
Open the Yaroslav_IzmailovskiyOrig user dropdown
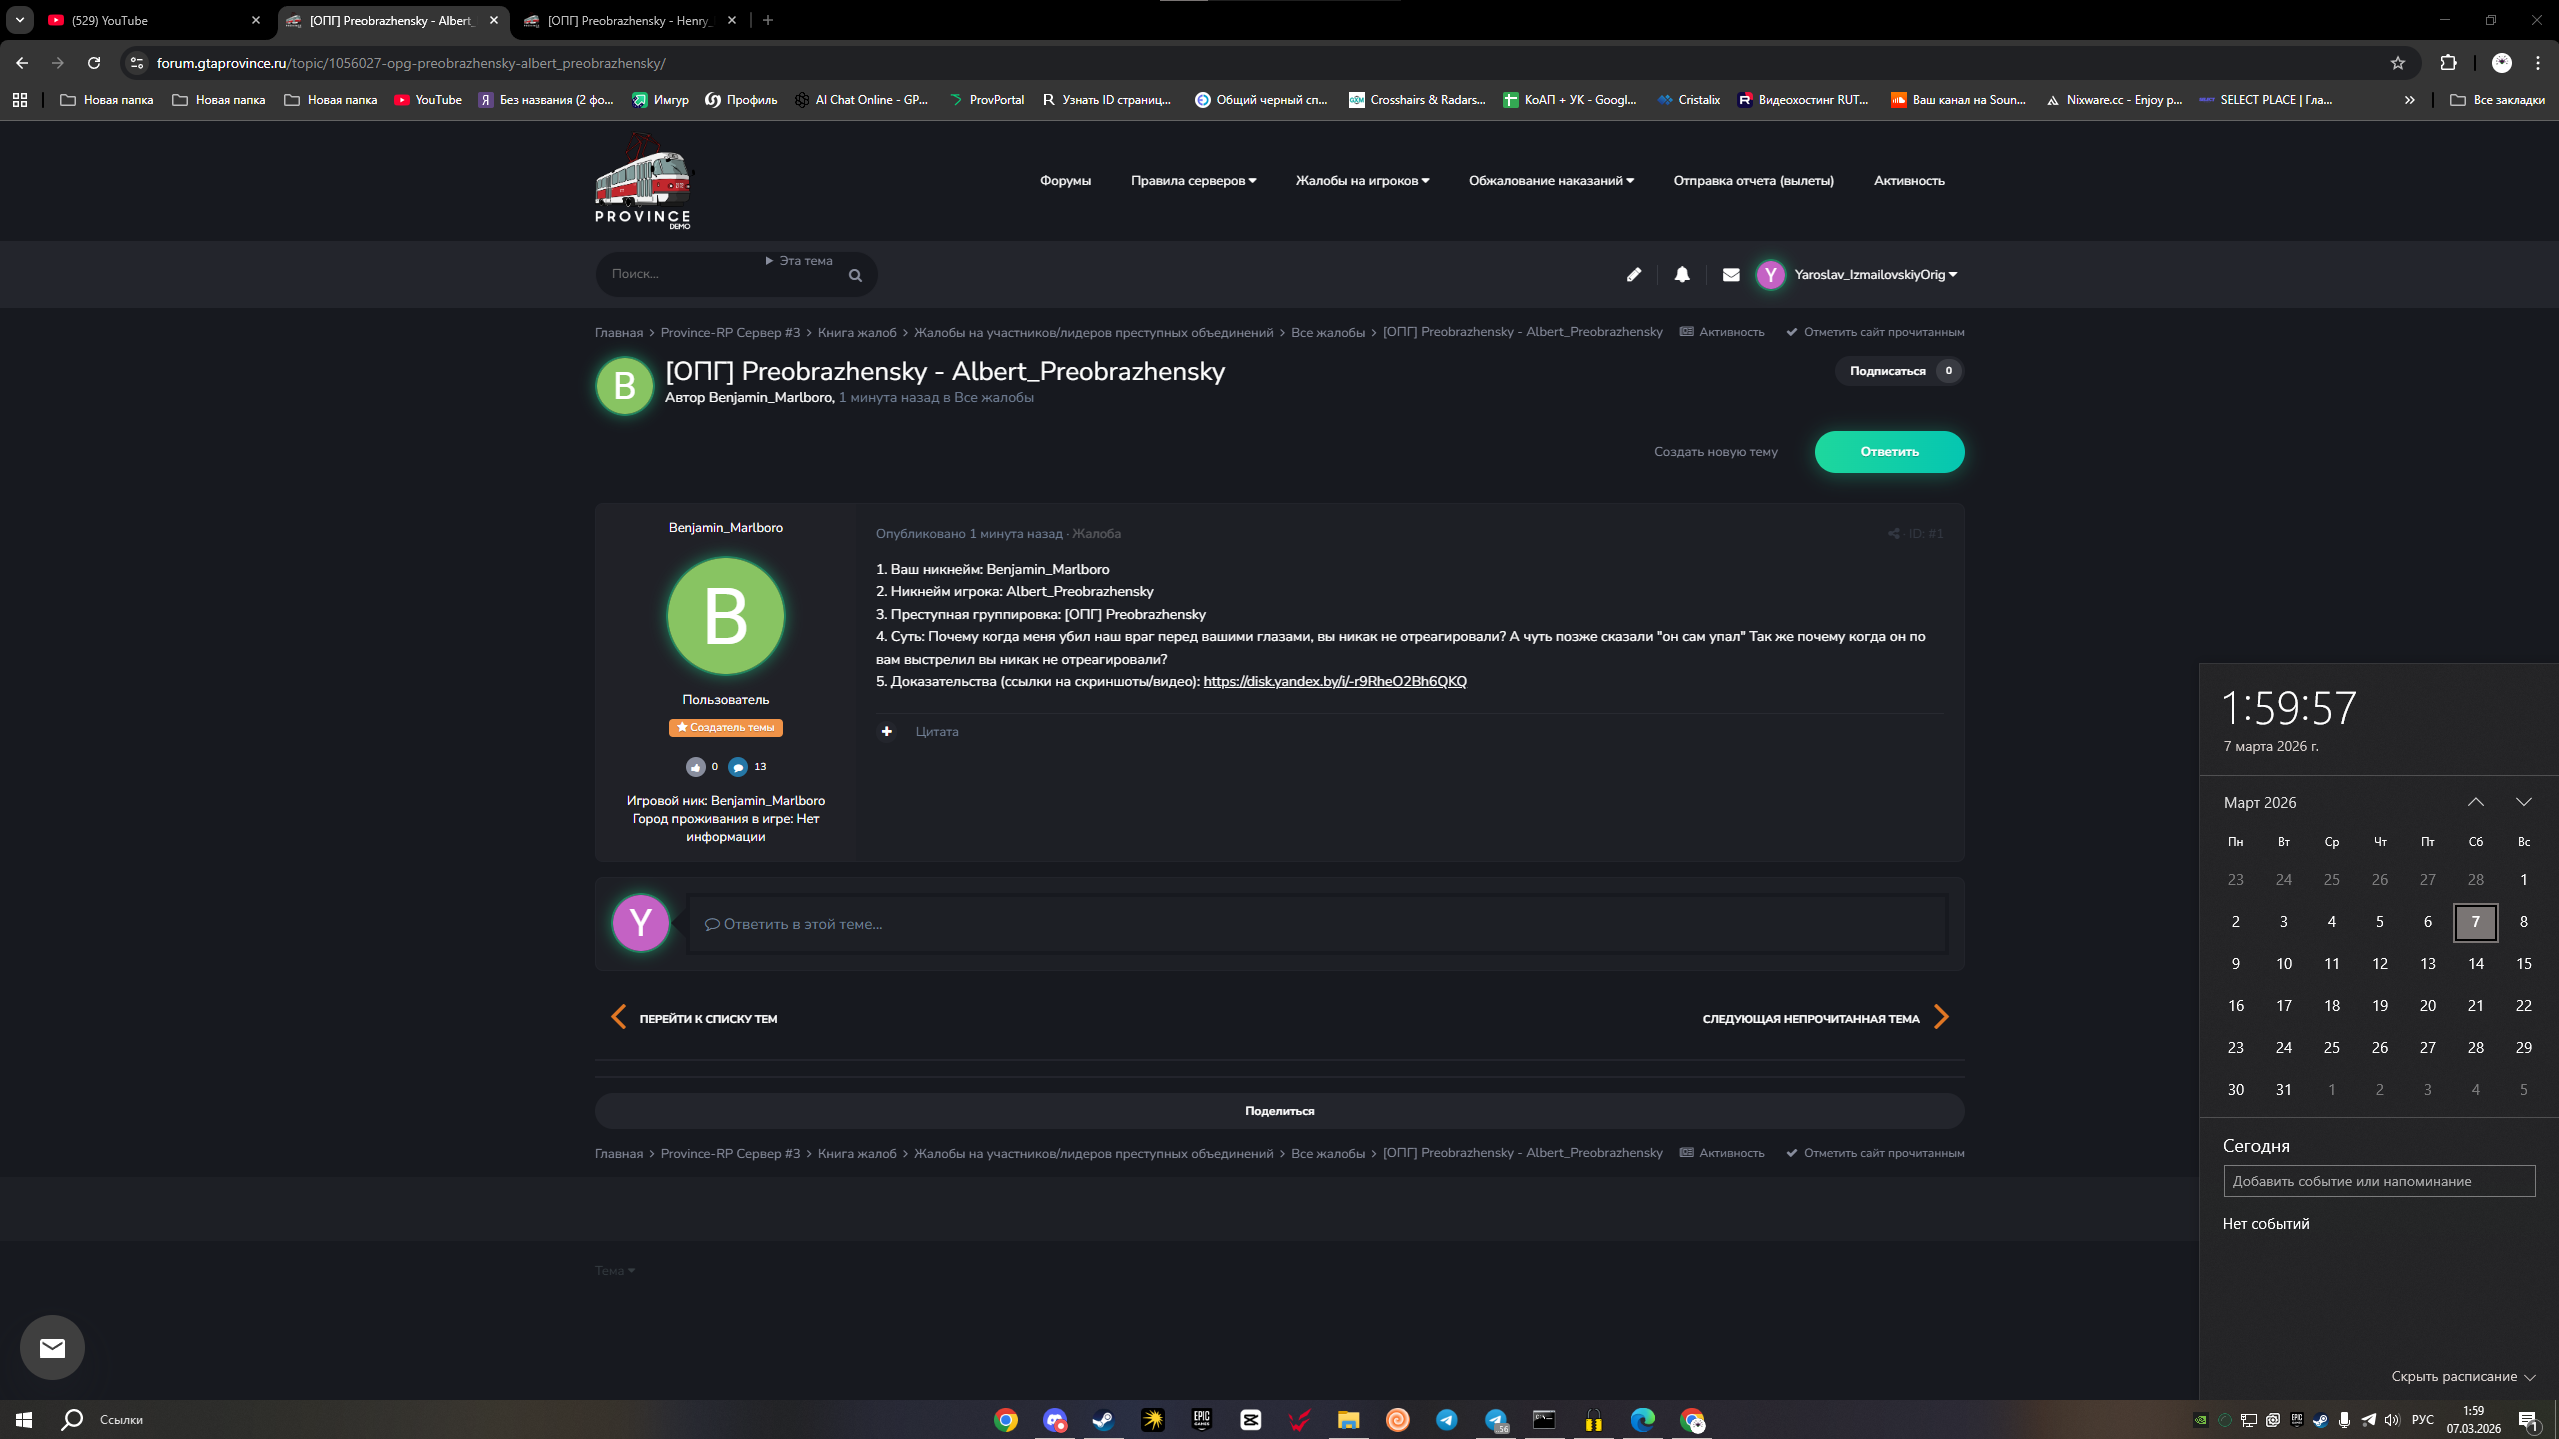pyautogui.click(x=1874, y=274)
